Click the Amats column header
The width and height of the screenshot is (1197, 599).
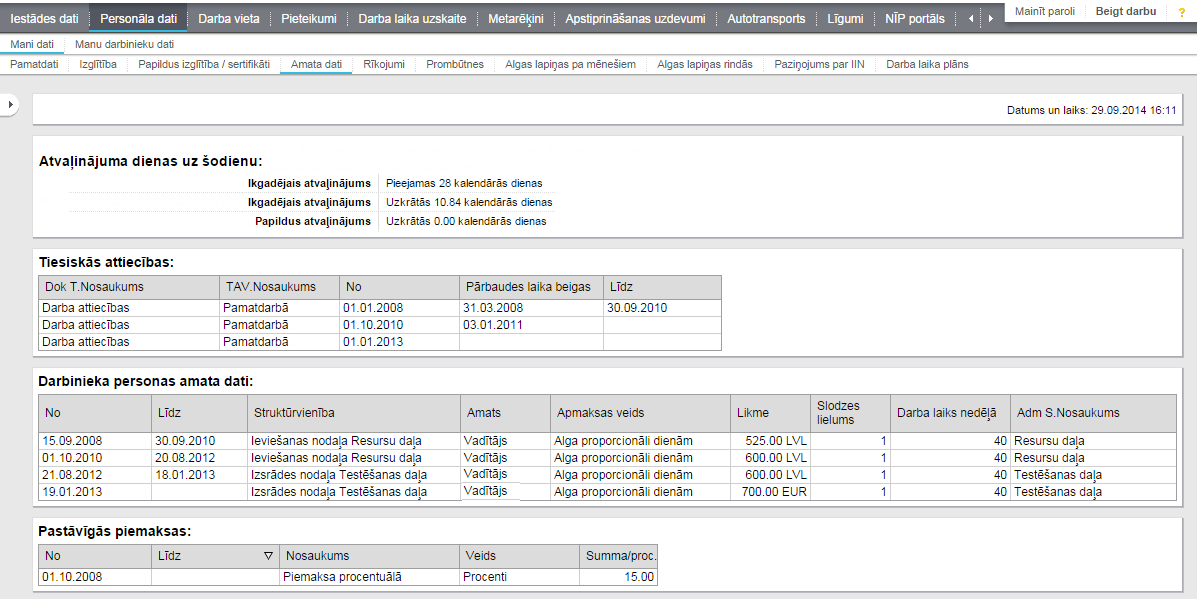(505, 413)
